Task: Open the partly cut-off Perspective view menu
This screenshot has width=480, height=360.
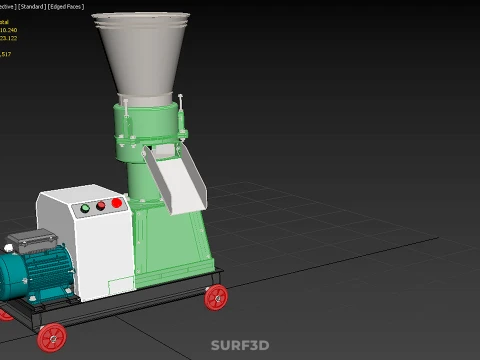Action: pos(8,7)
